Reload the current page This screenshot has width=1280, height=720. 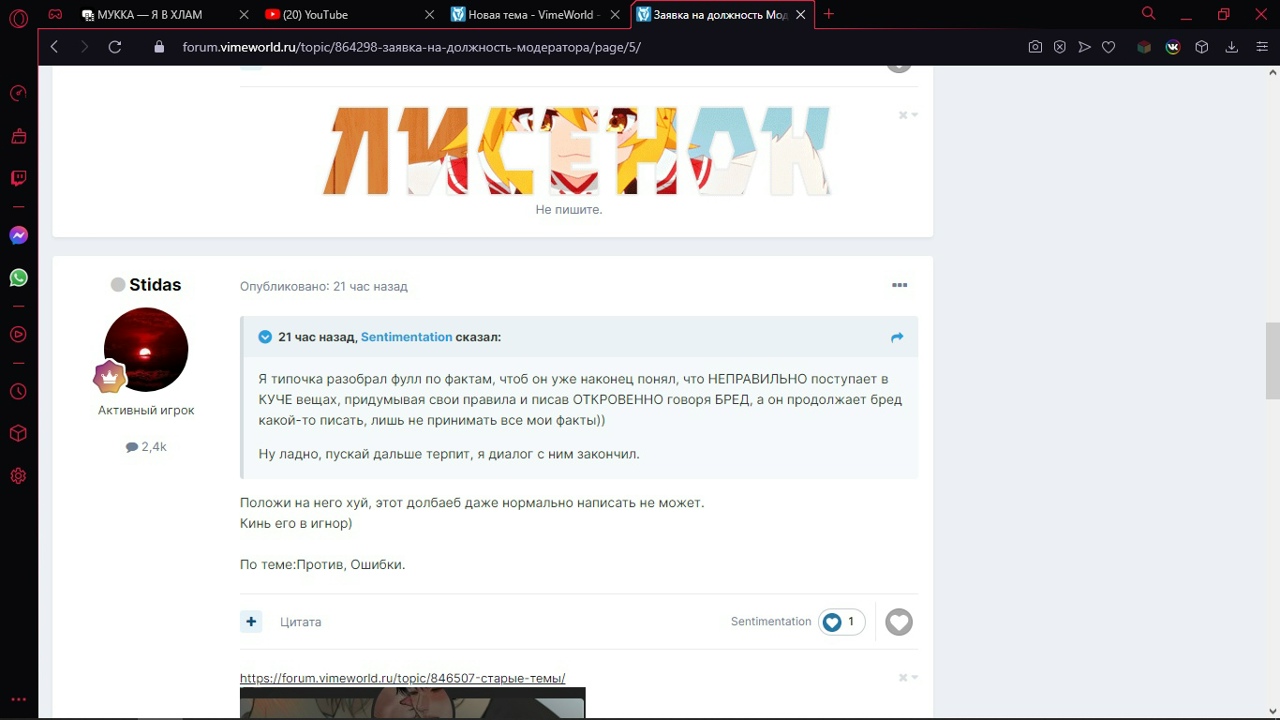pos(115,47)
